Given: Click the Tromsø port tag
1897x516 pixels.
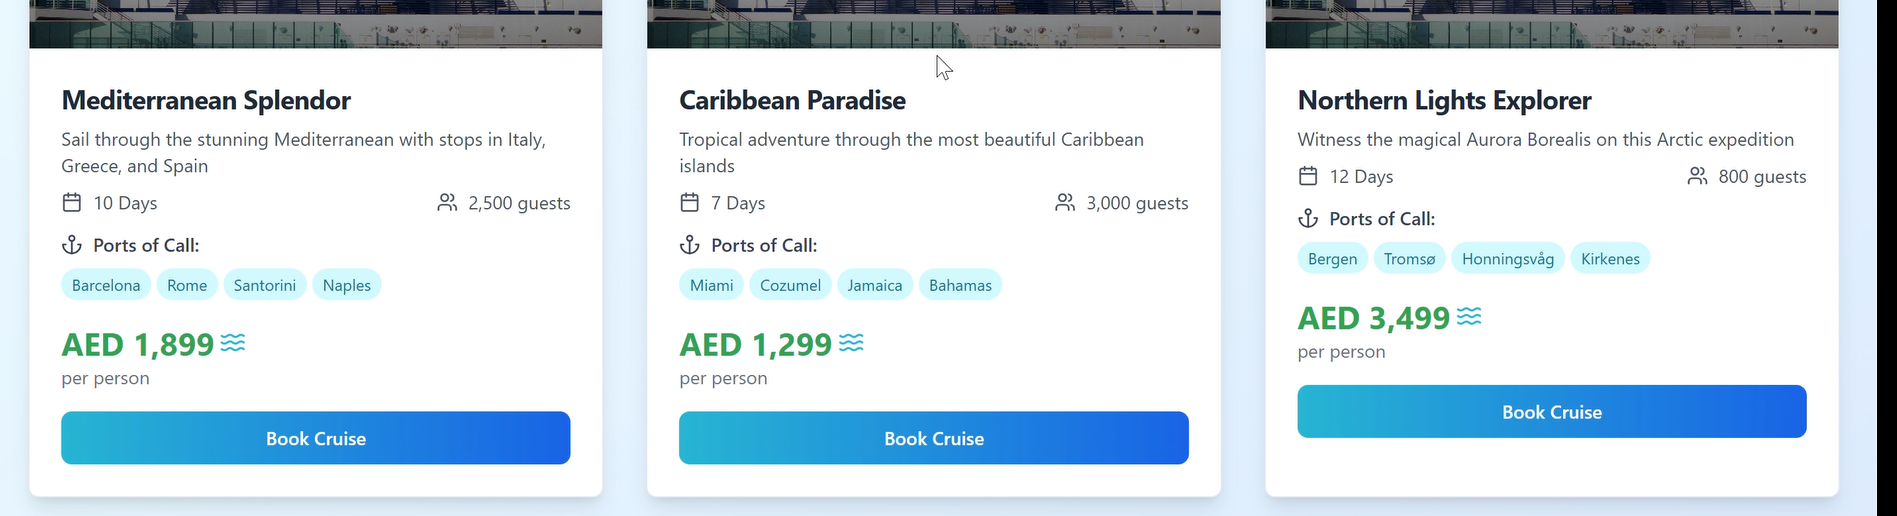Looking at the screenshot, I should (x=1409, y=259).
